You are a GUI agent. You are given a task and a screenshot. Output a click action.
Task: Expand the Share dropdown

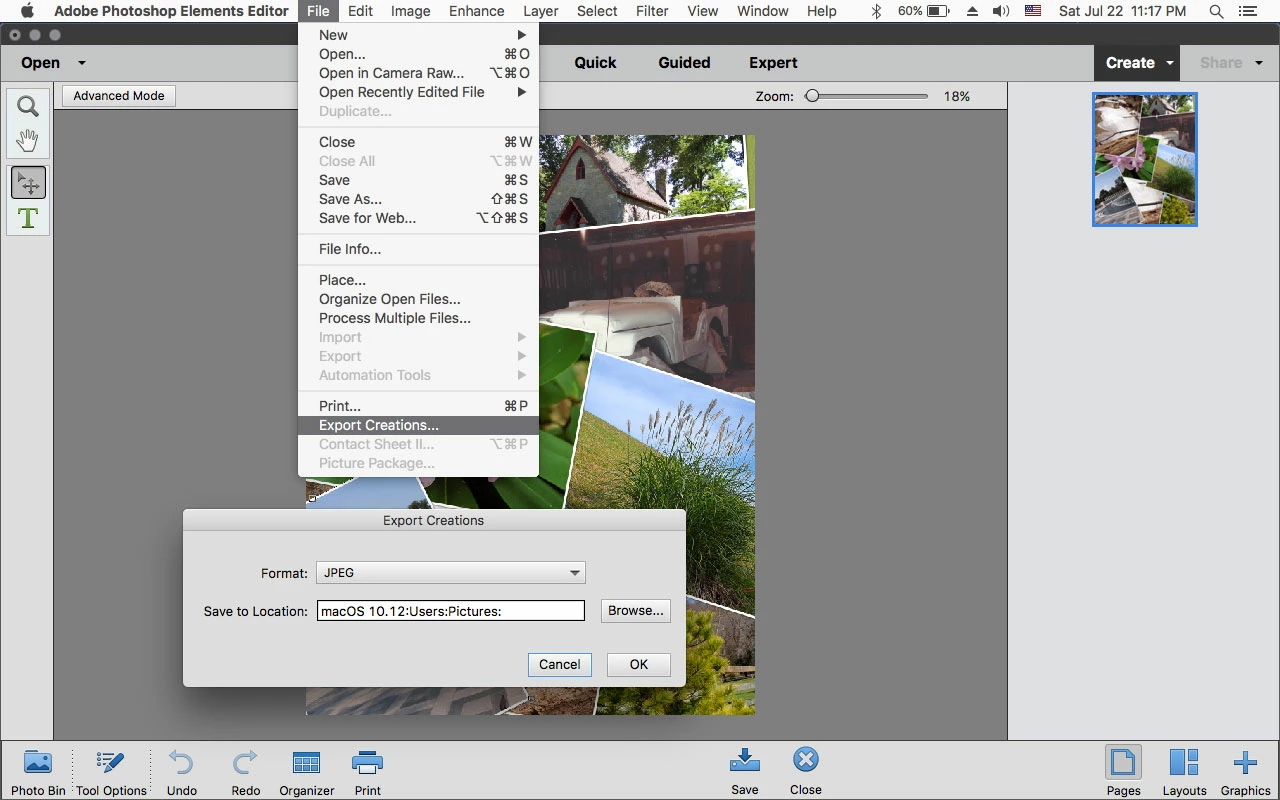[x=1259, y=63]
